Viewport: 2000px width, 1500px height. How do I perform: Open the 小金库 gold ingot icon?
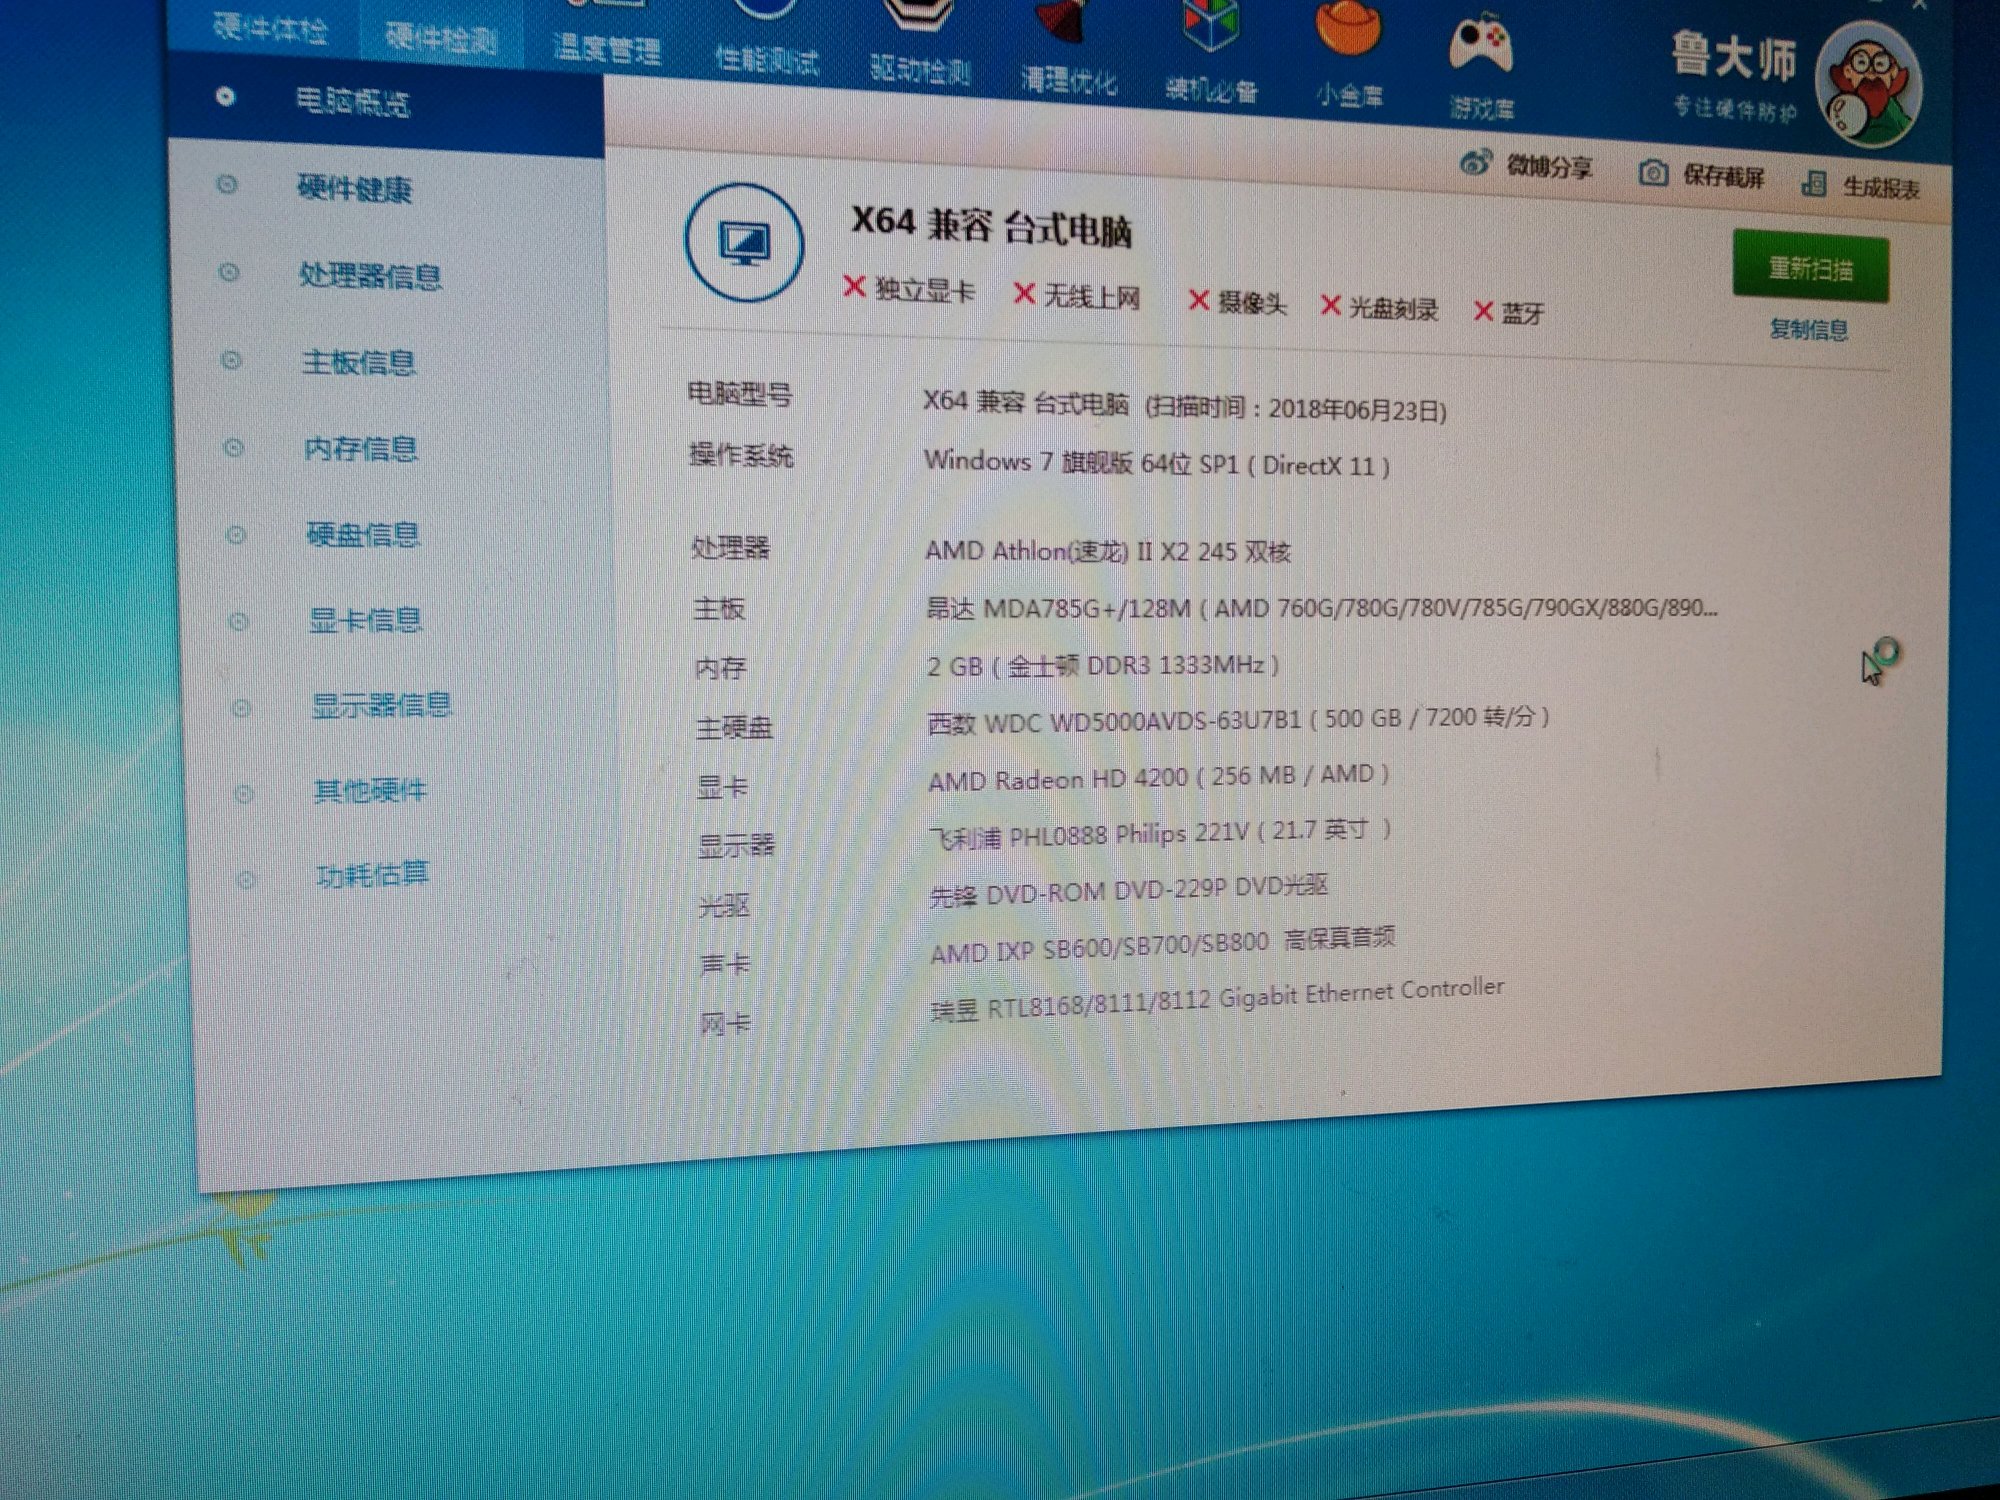(x=1349, y=27)
